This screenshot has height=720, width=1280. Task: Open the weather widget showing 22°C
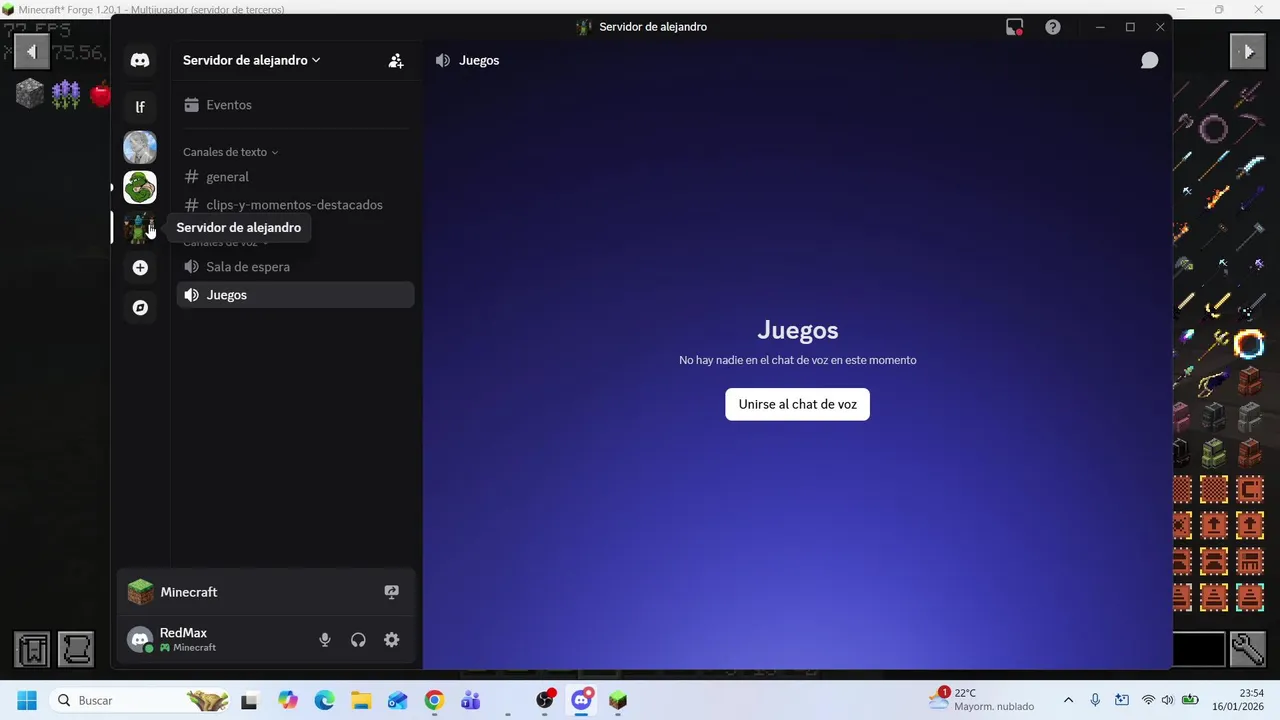[x=982, y=699]
